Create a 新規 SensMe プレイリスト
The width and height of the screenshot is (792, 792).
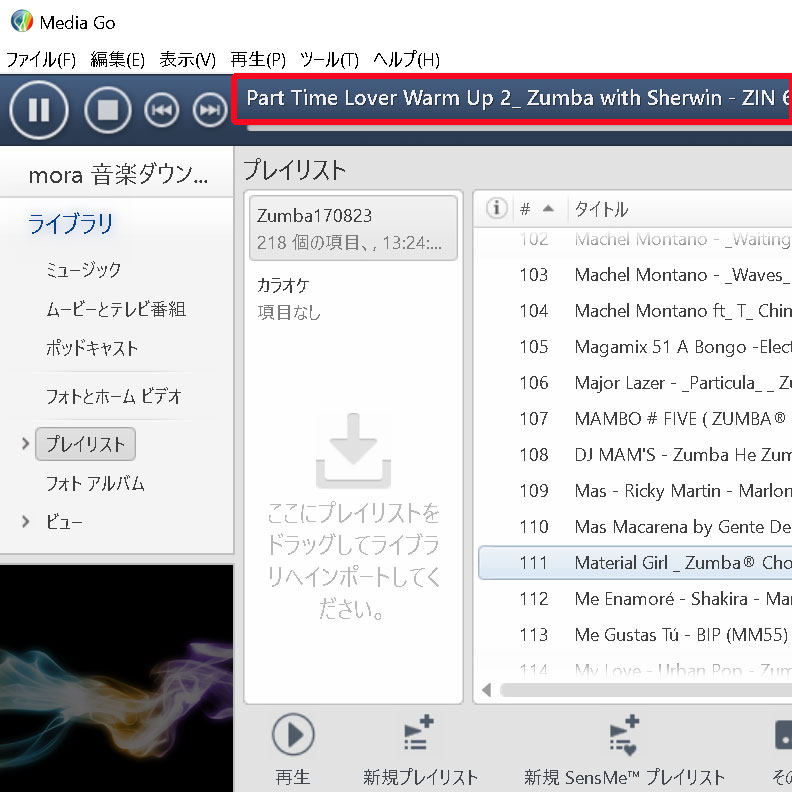point(624,735)
